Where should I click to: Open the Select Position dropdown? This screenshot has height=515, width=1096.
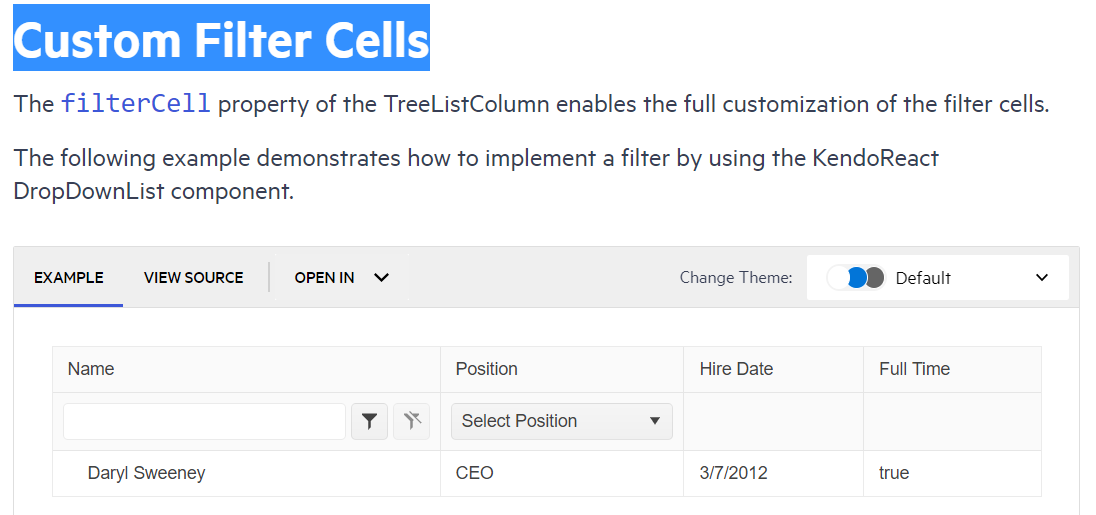(x=561, y=422)
